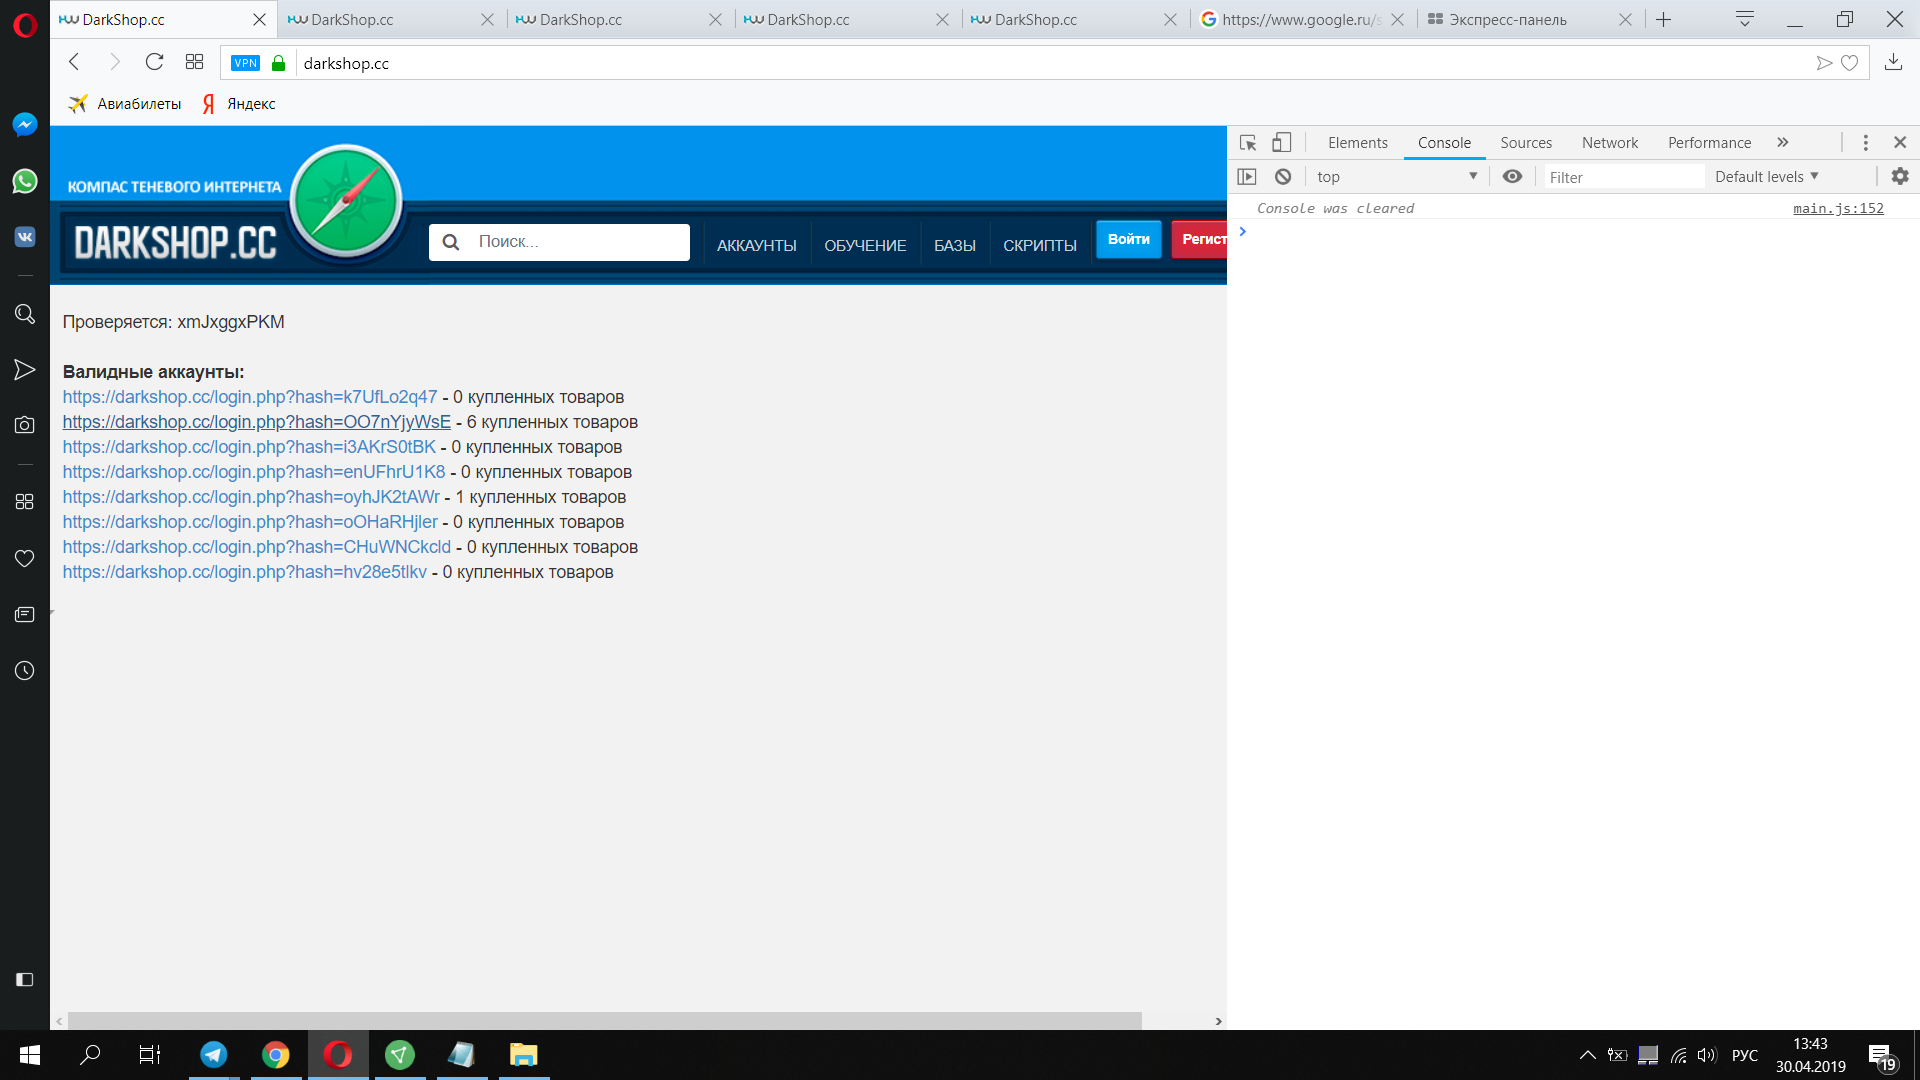Open history clock icon in sidebar

click(x=25, y=671)
